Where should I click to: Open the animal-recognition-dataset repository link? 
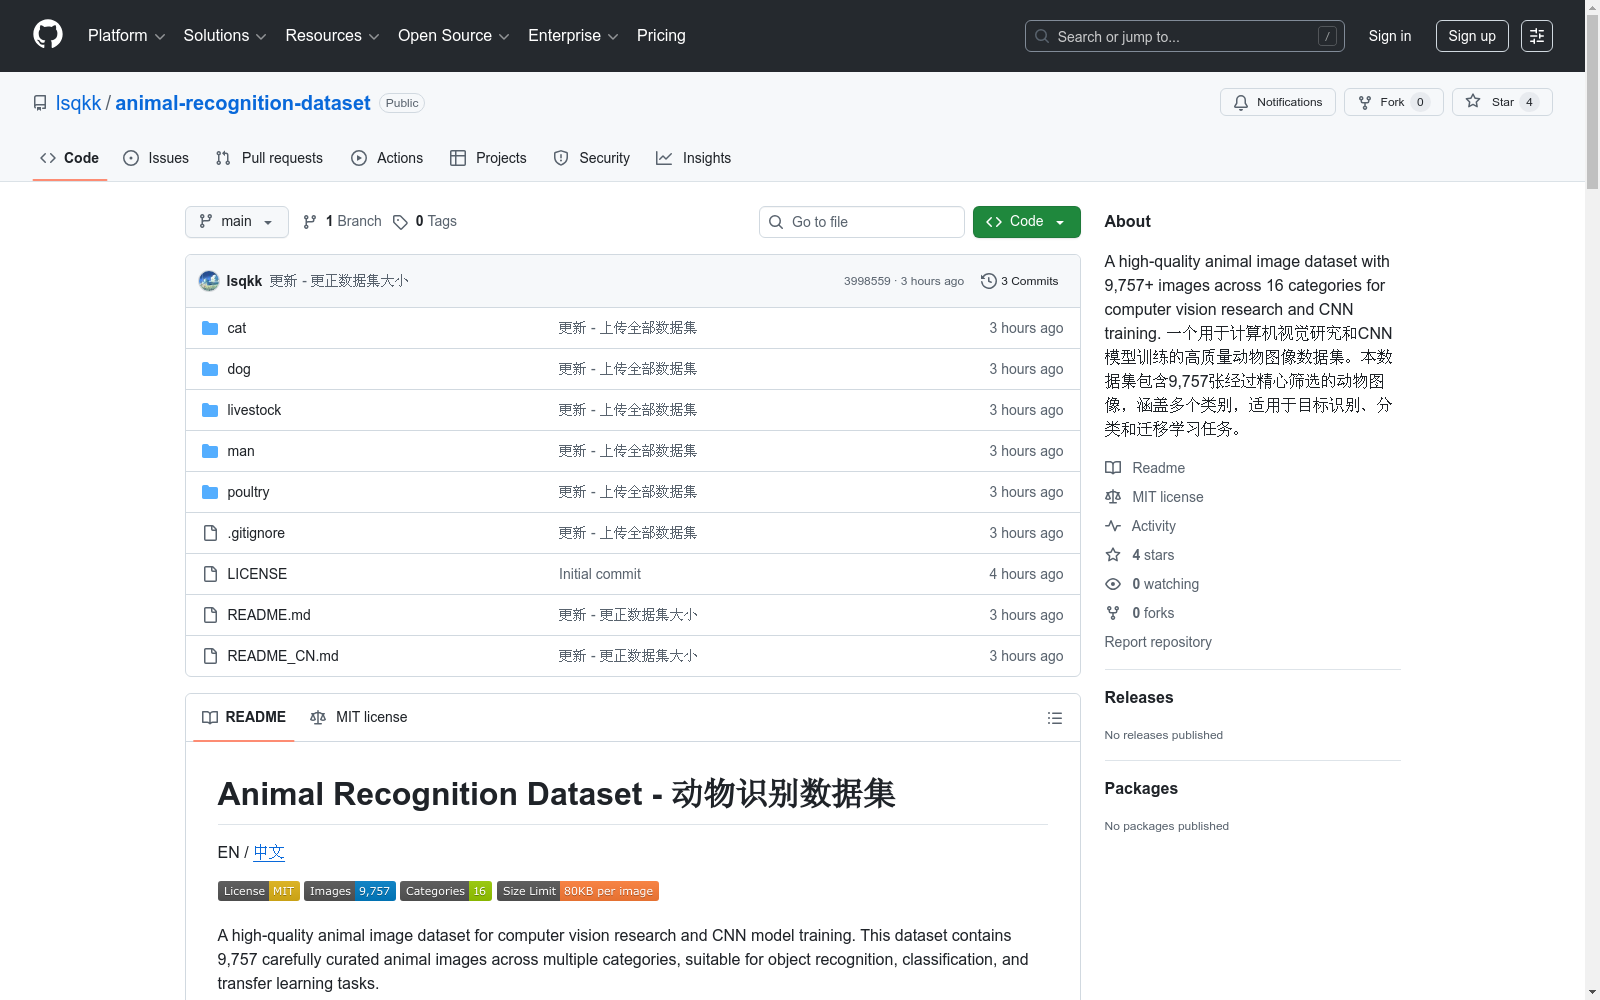(243, 103)
